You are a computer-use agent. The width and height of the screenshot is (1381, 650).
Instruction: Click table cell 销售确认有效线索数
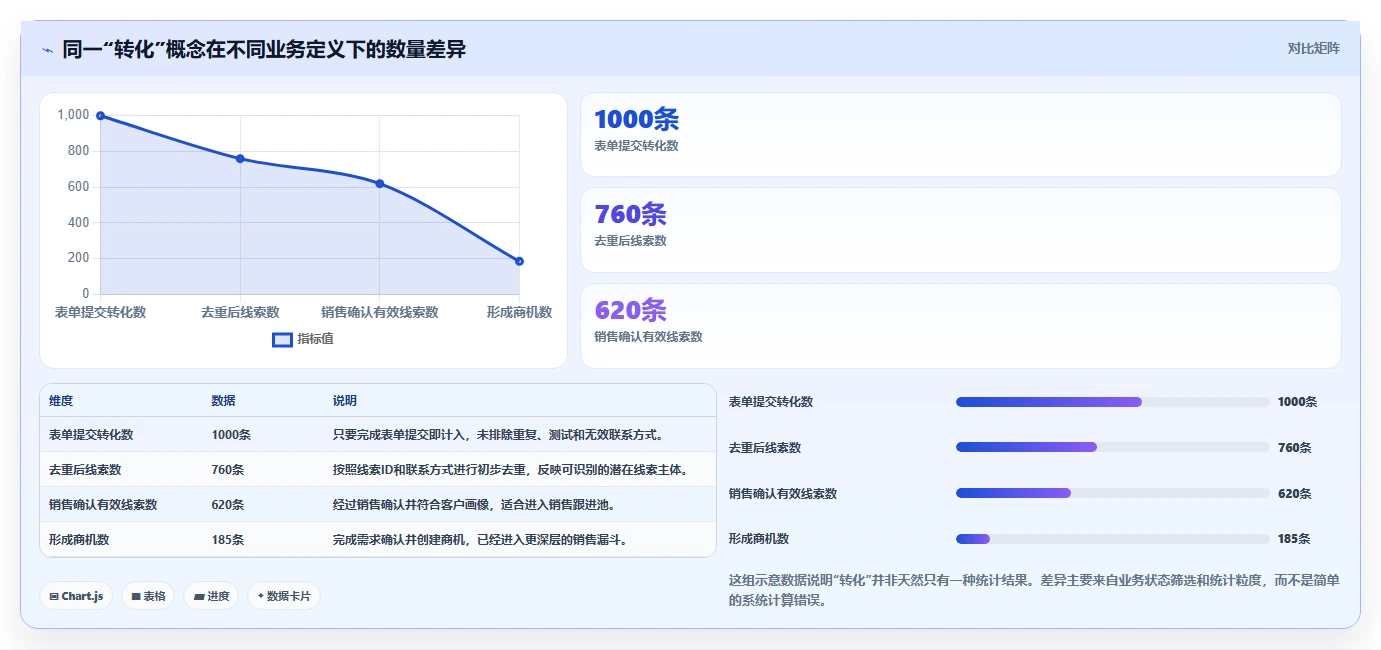point(103,505)
